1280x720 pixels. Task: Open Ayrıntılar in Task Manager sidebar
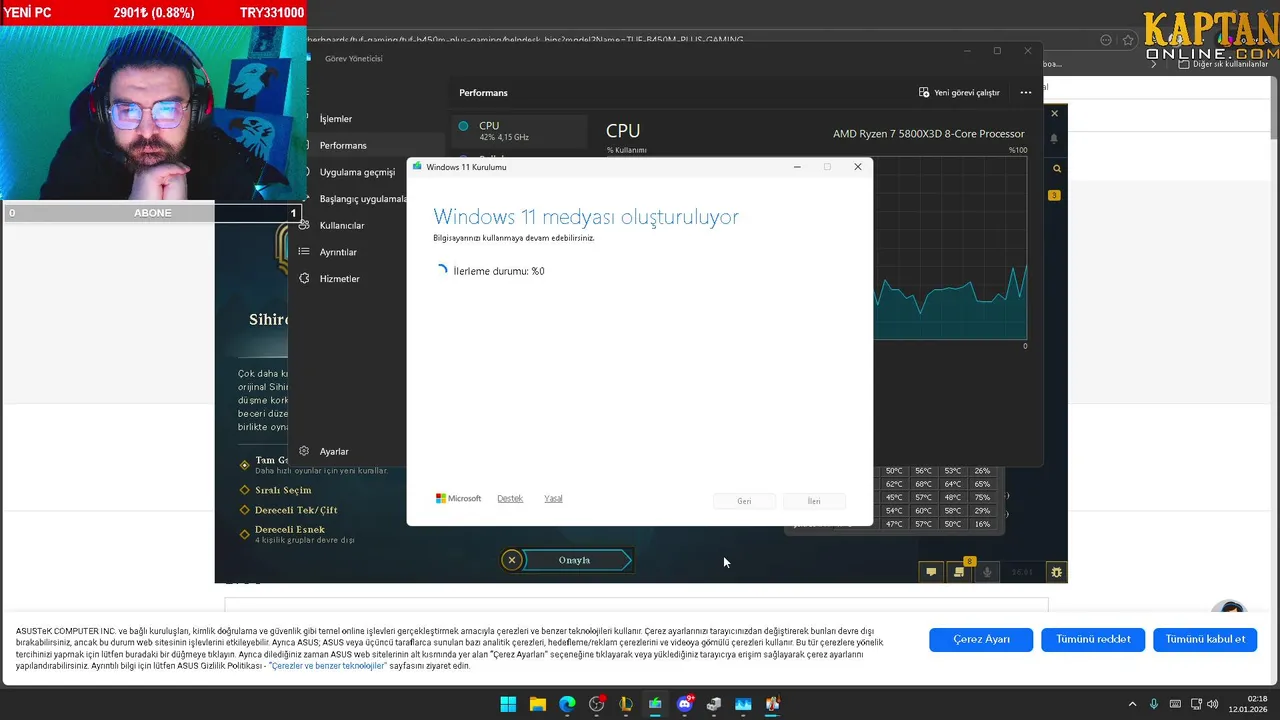click(x=338, y=252)
